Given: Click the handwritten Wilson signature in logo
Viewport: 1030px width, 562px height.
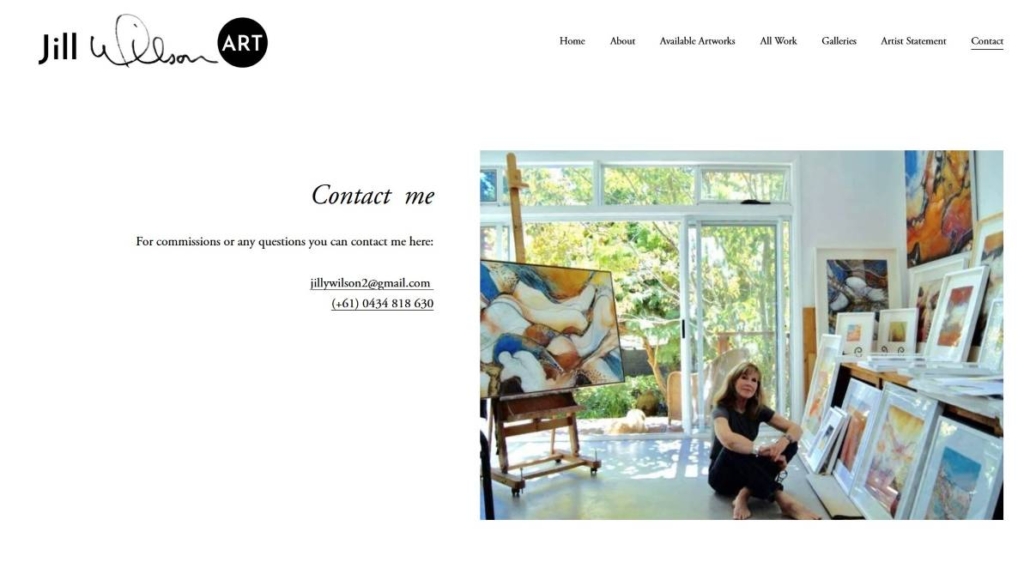Looking at the screenshot, I should coord(152,43).
